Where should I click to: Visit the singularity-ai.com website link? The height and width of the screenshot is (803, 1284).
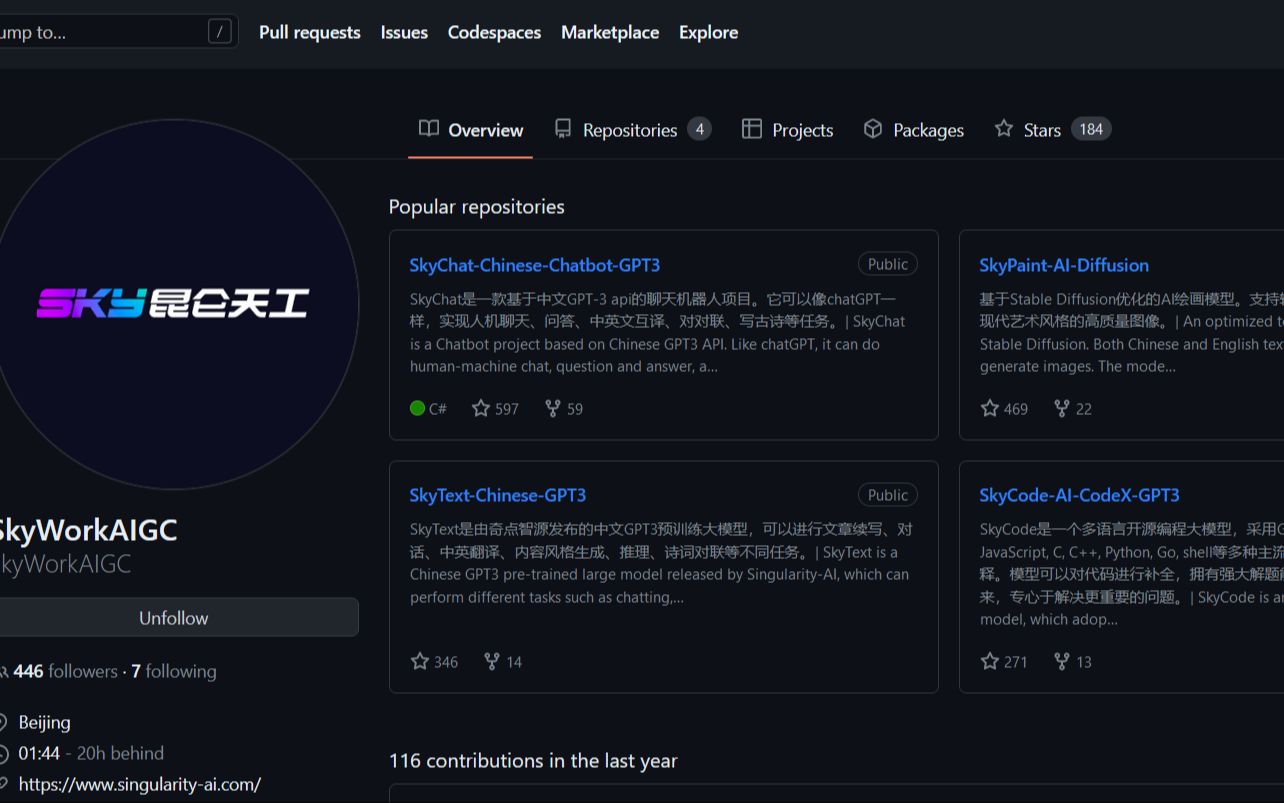coord(139,784)
